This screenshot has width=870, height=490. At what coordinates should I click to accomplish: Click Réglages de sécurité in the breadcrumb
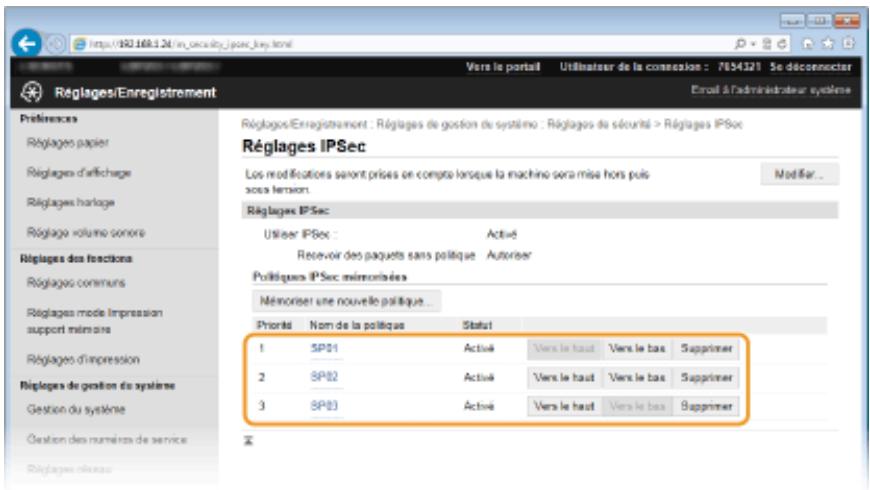point(598,124)
